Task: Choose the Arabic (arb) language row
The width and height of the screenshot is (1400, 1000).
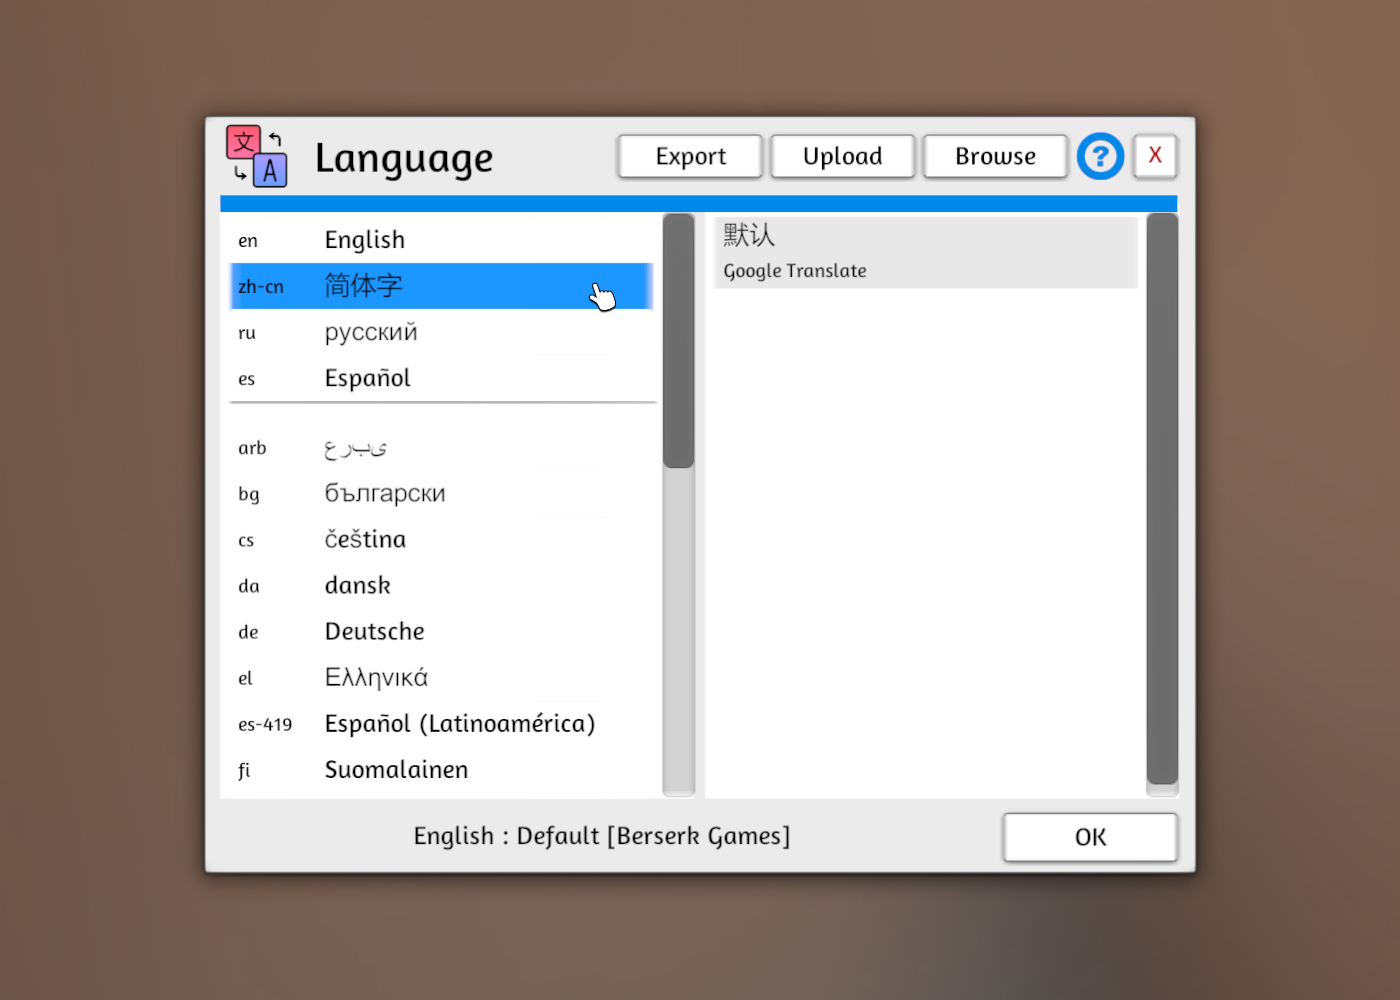Action: coord(440,448)
